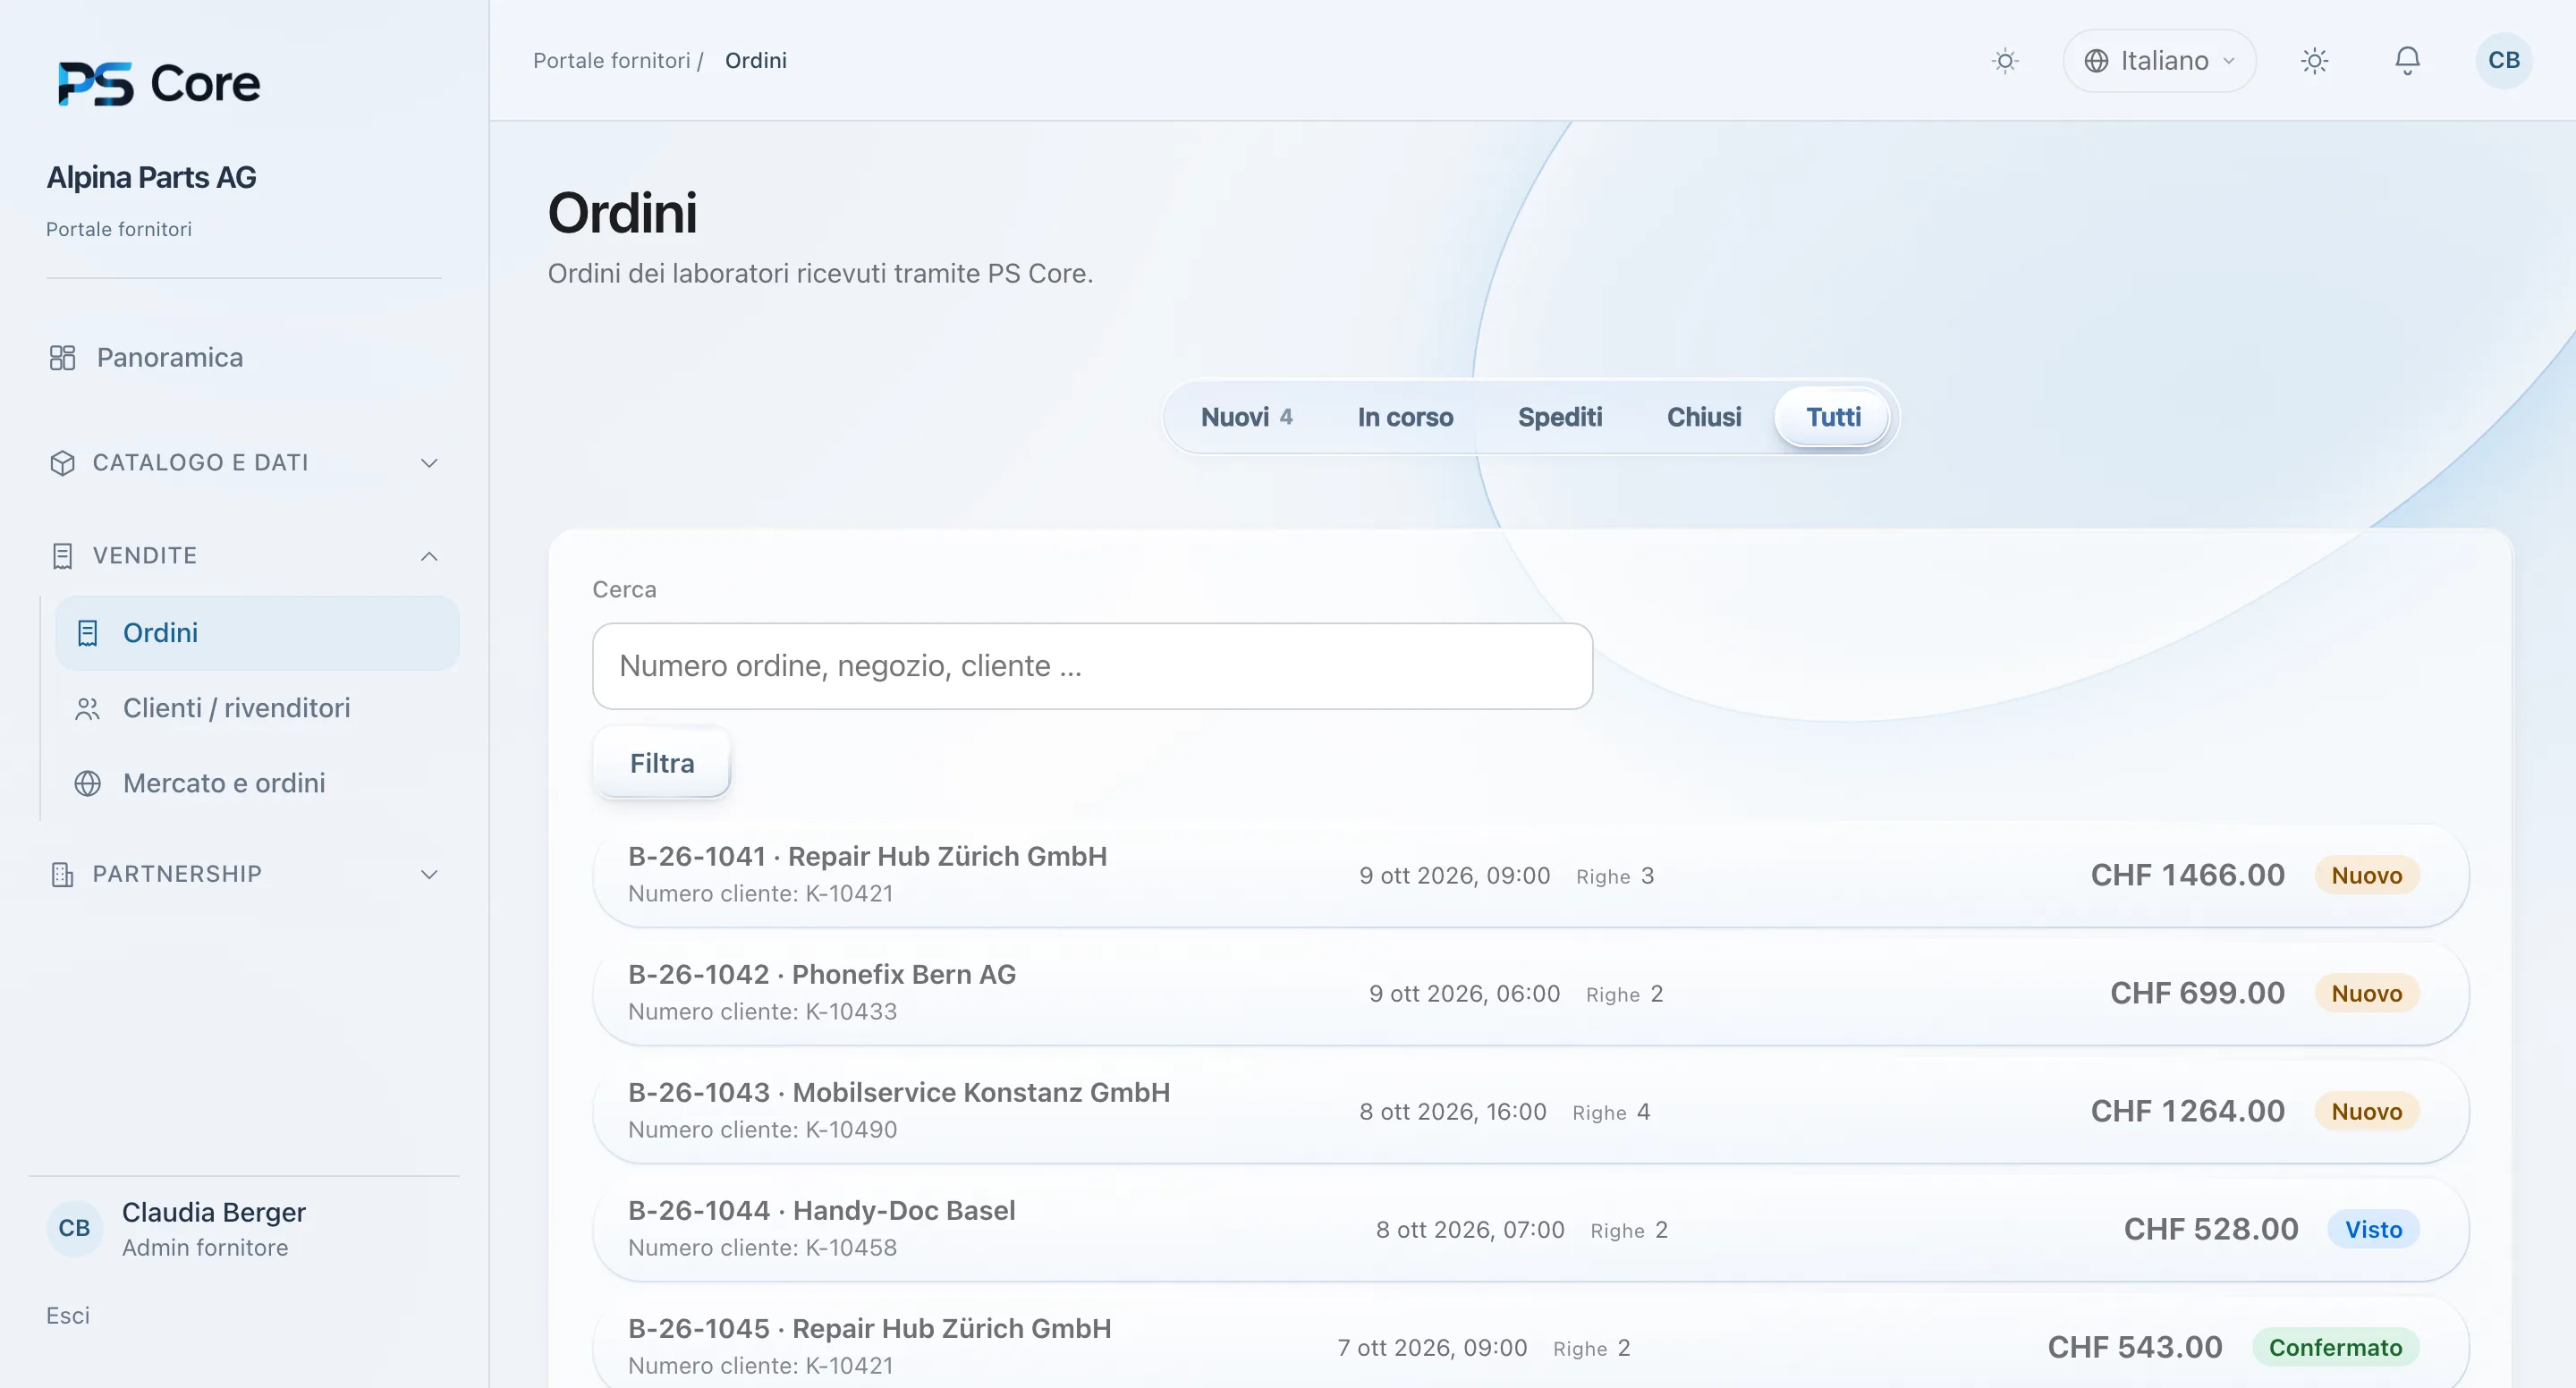
Task: Open order B-26-1041 Repair Hub Zürich GmbH
Action: (1530, 875)
